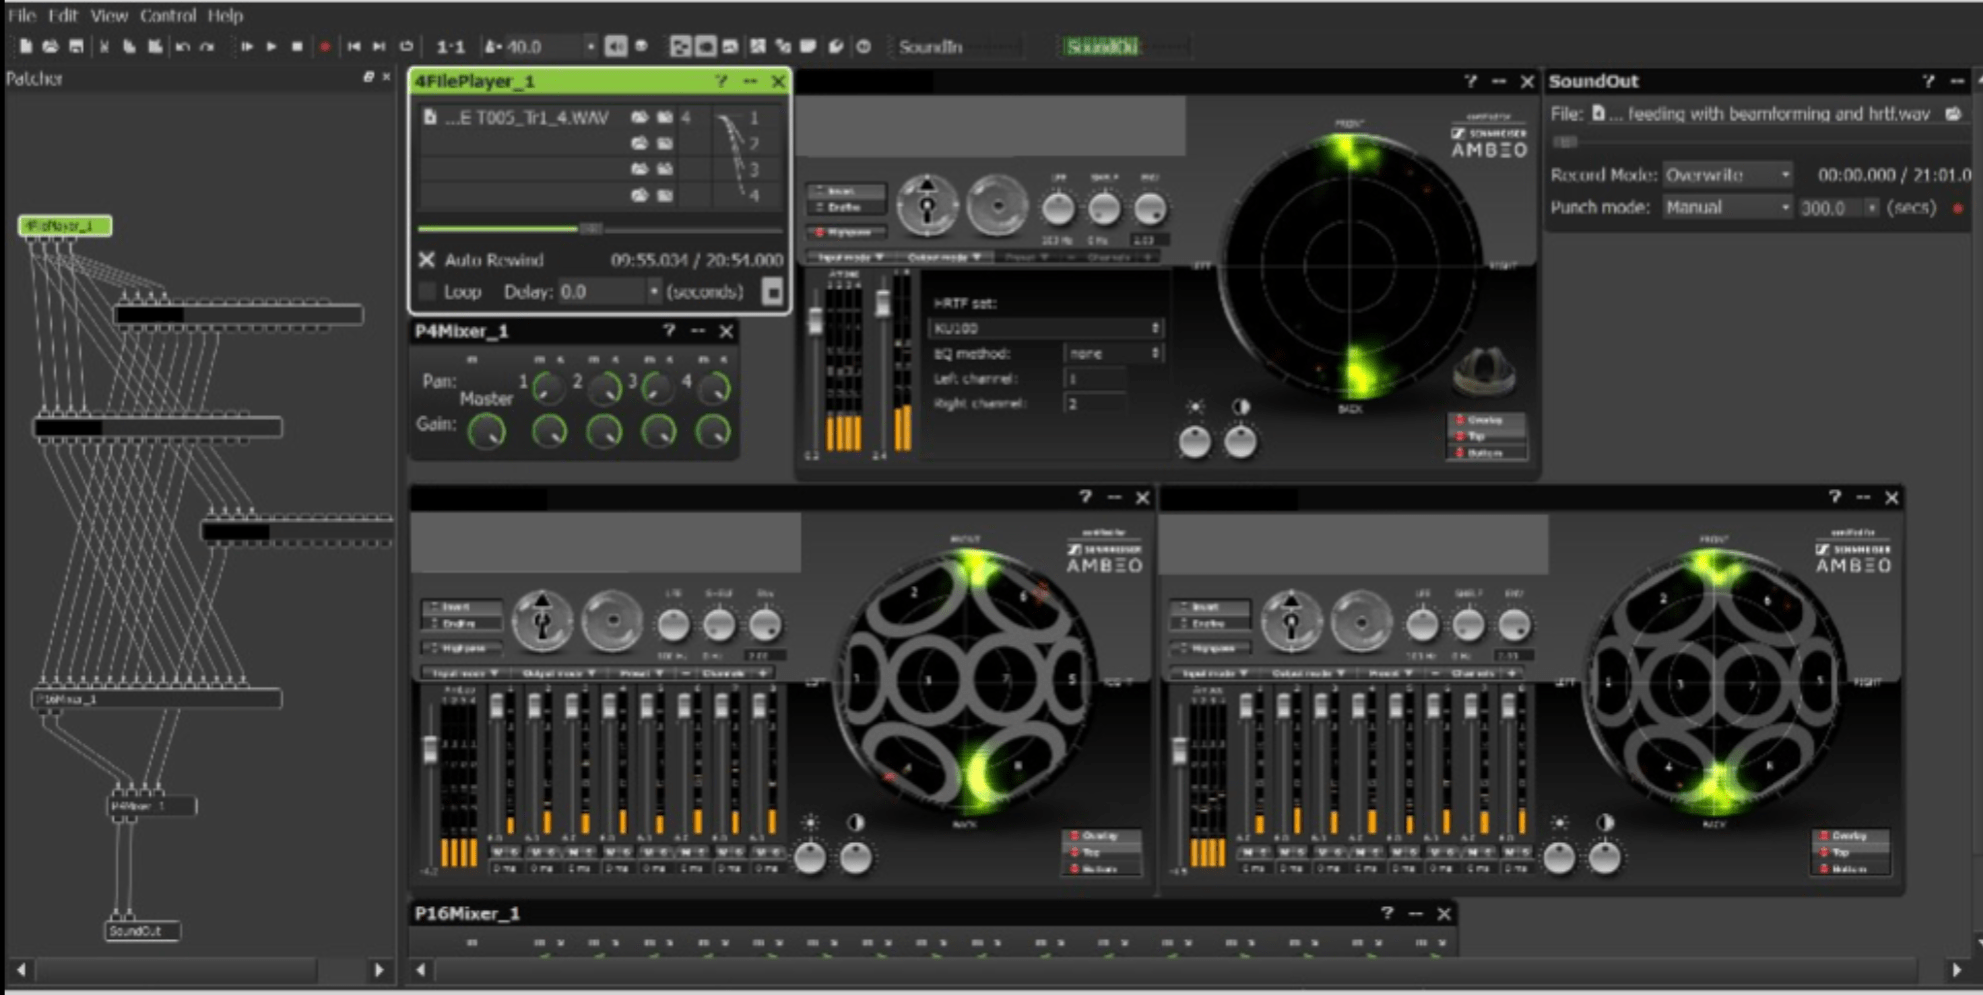Click the Patcher horizontal scrollbar right arrow
The width and height of the screenshot is (1983, 995).
(379, 969)
